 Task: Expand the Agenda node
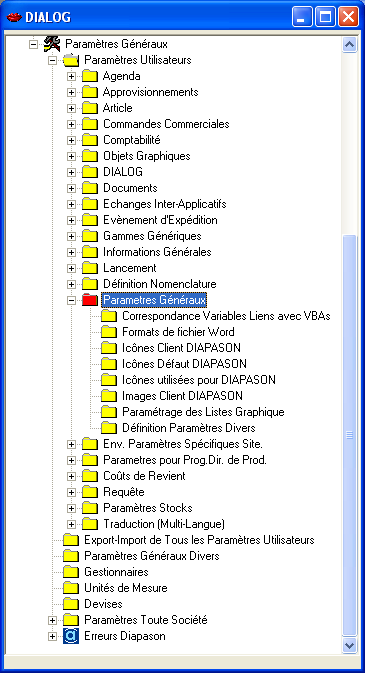tap(71, 77)
